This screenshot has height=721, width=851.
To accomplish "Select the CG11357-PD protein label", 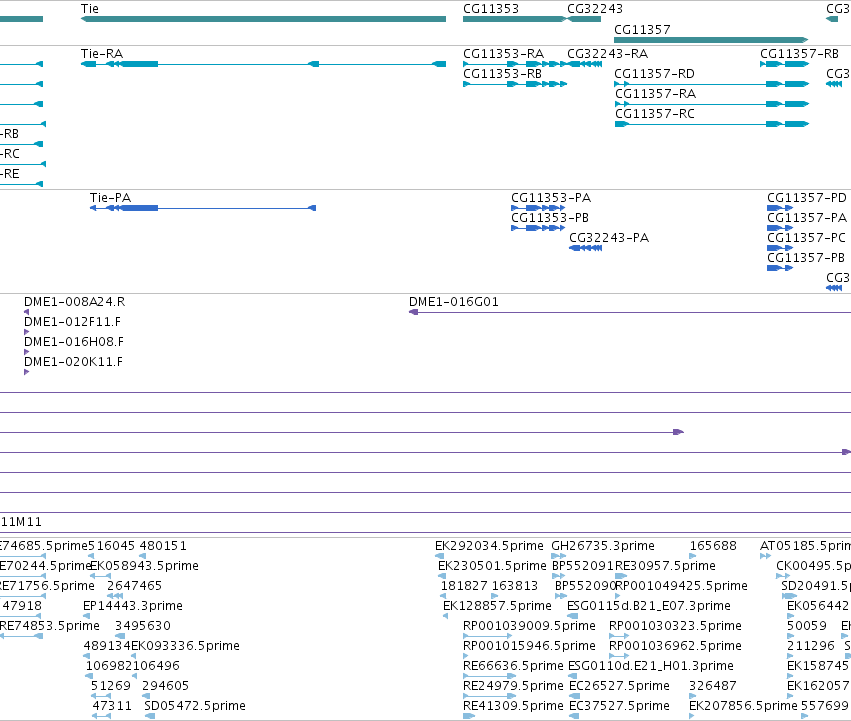I will point(806,198).
